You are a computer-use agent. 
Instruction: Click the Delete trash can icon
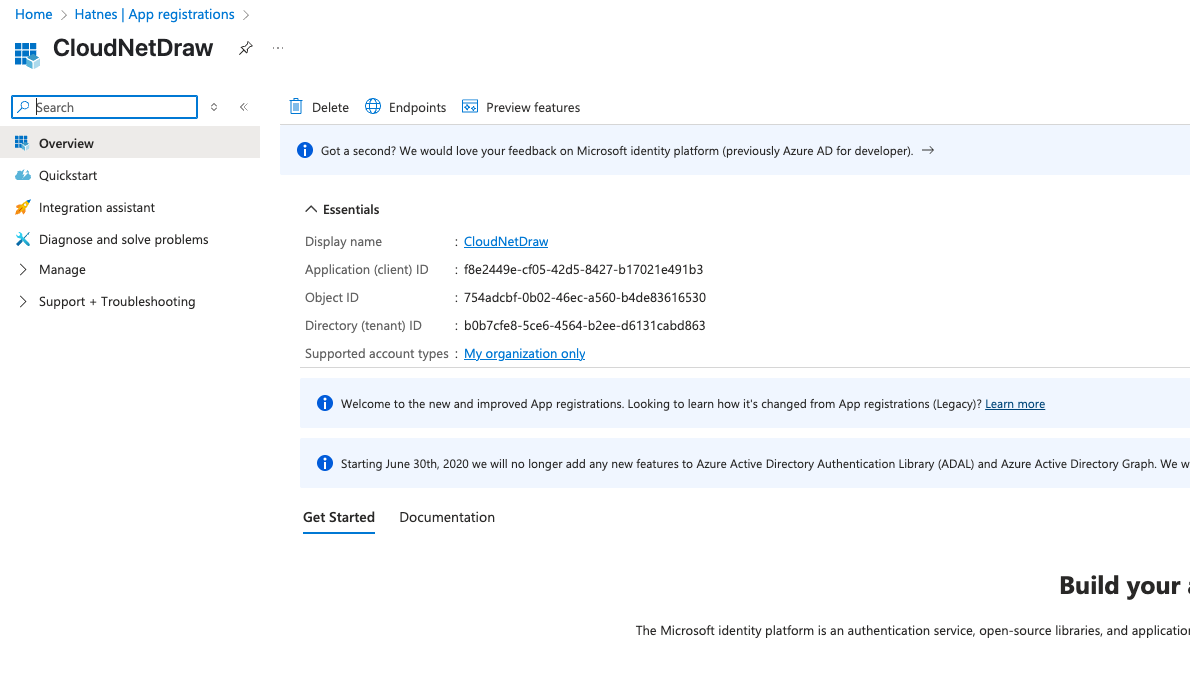click(296, 107)
